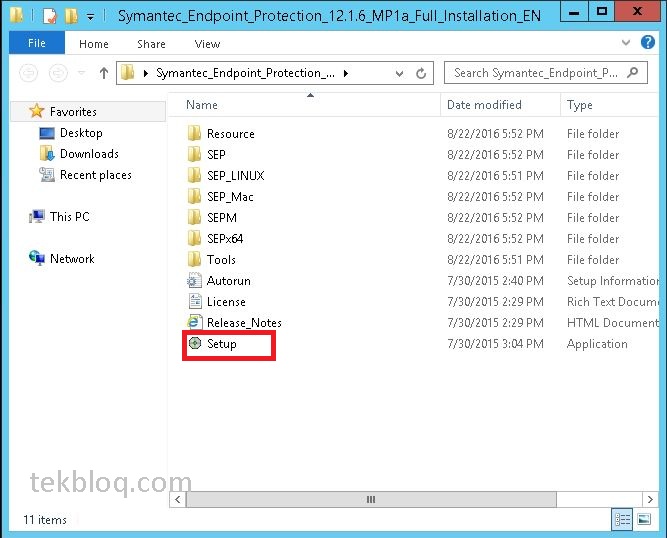Image resolution: width=667 pixels, height=538 pixels.
Task: Expand the ribbon with the chevron
Action: pos(626,43)
